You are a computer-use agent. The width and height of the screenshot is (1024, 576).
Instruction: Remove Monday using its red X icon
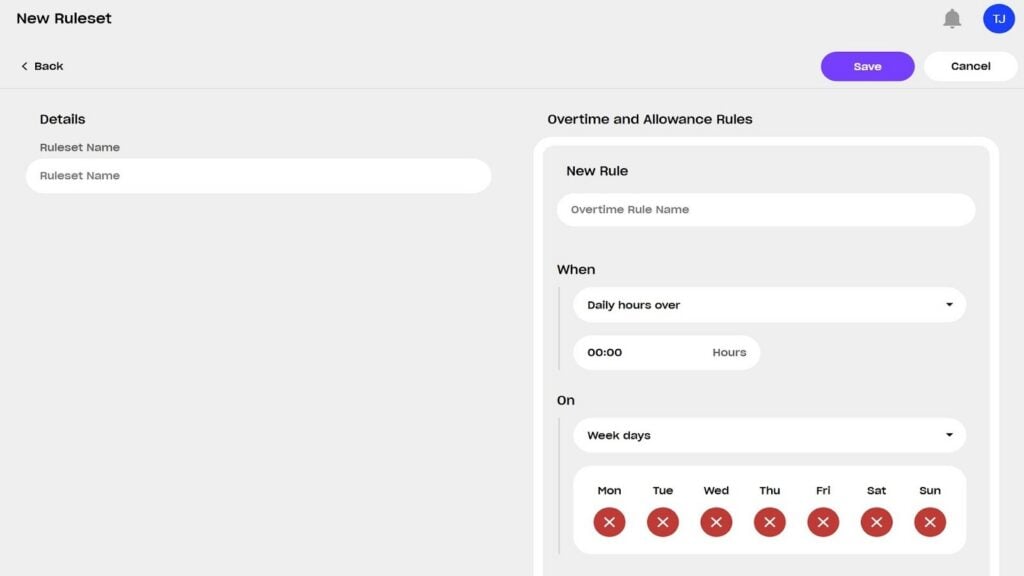pos(608,521)
